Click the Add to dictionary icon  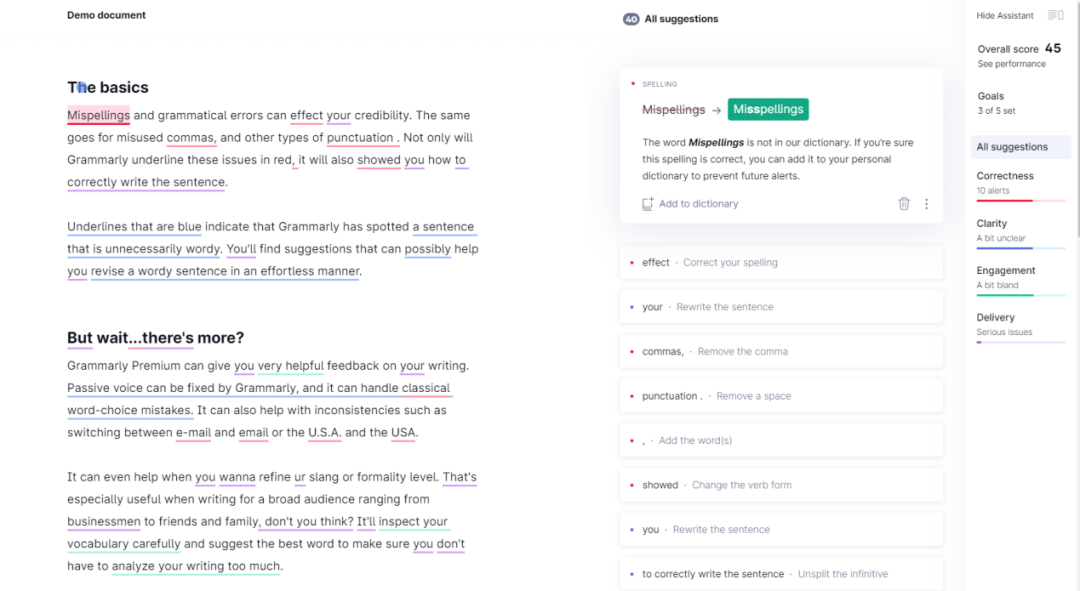(648, 204)
